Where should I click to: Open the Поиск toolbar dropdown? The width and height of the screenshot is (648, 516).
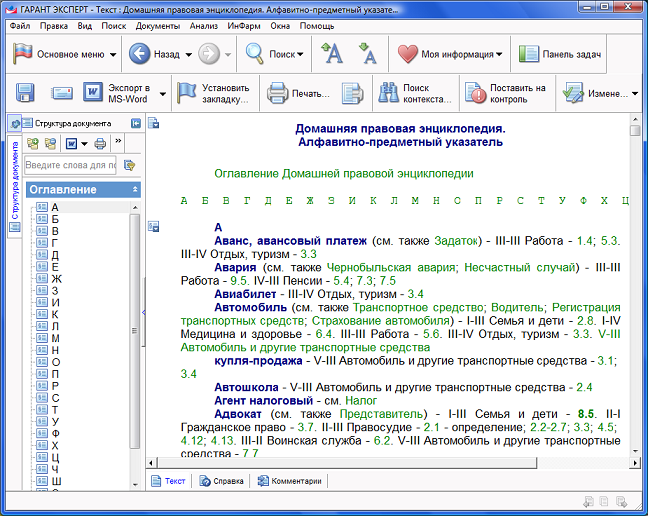click(299, 54)
